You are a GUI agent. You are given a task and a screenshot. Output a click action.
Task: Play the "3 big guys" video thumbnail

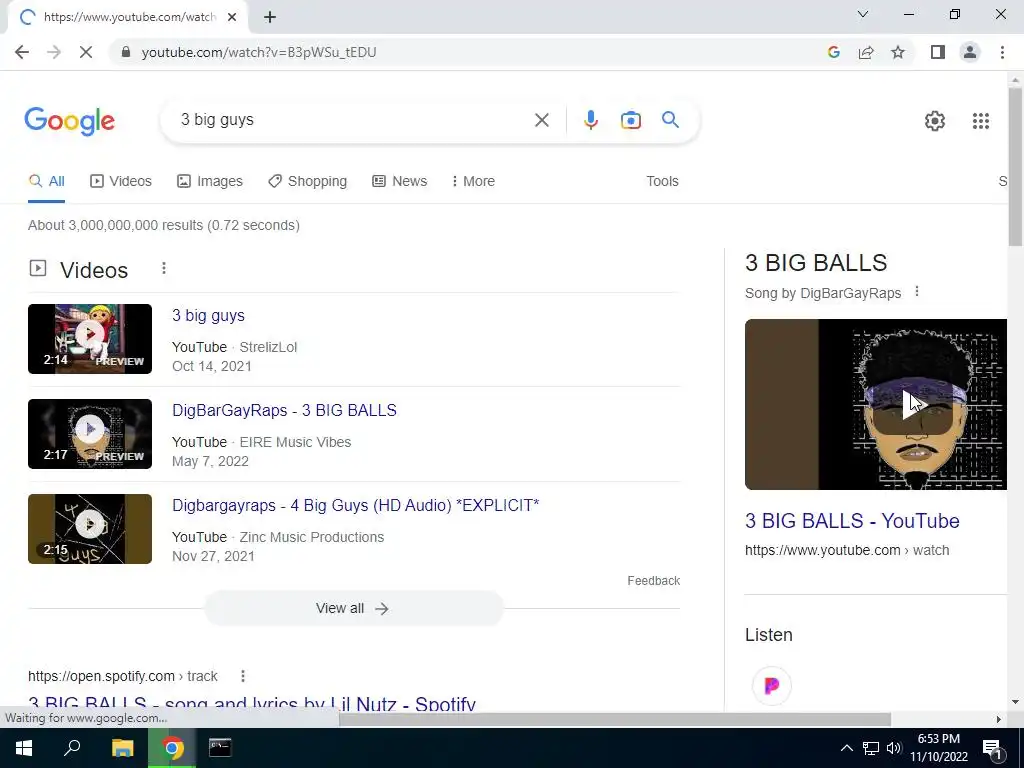(x=90, y=339)
